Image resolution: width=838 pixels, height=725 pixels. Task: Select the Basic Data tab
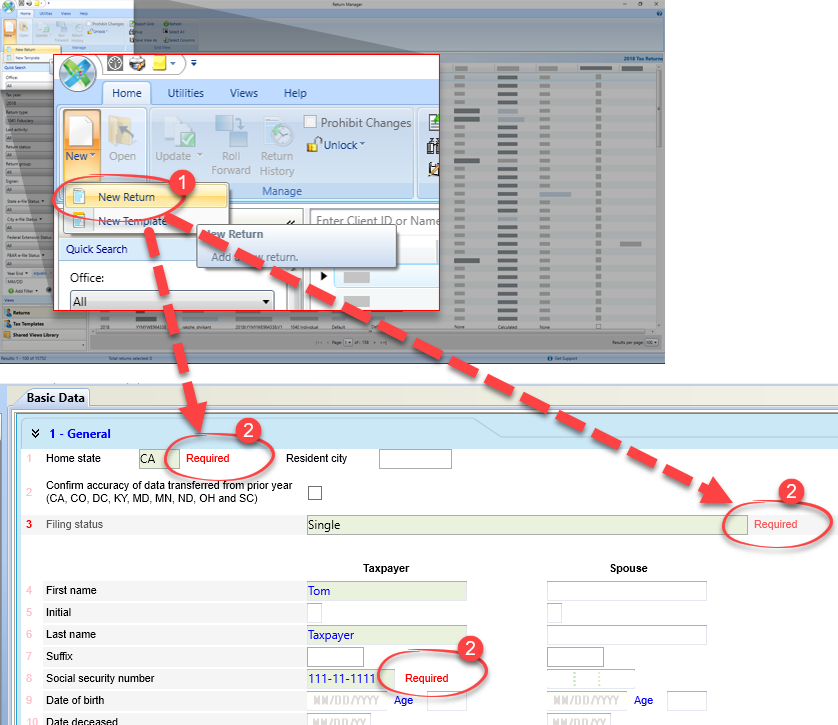(56, 398)
